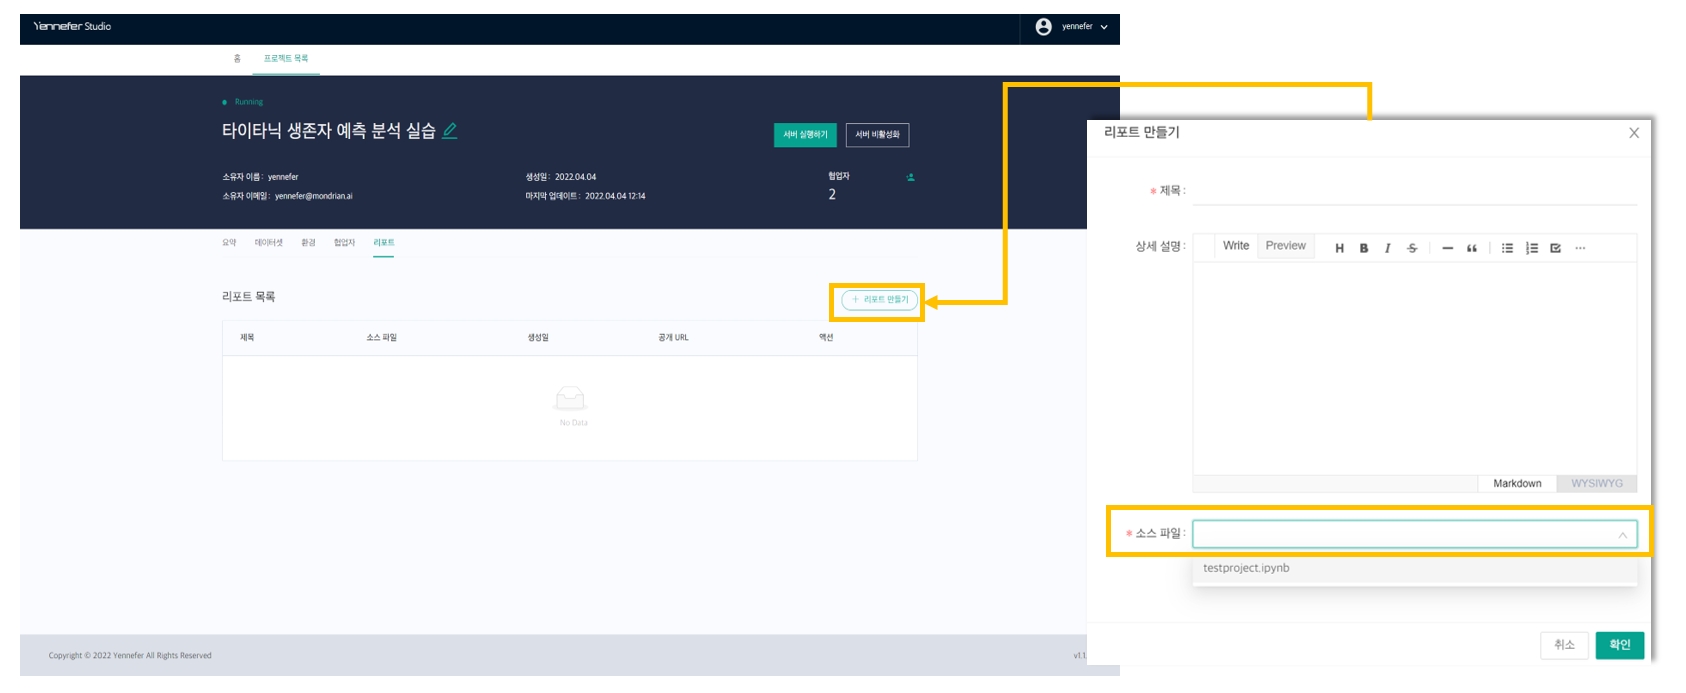Click the 제목 title input field
1686x693 pixels.
pyautogui.click(x=1414, y=191)
